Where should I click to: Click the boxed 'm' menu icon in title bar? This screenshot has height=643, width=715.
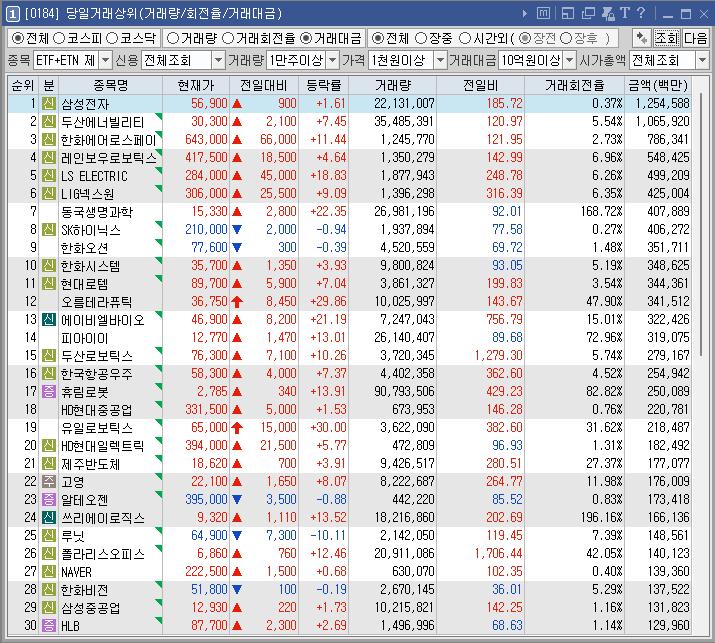(543, 13)
